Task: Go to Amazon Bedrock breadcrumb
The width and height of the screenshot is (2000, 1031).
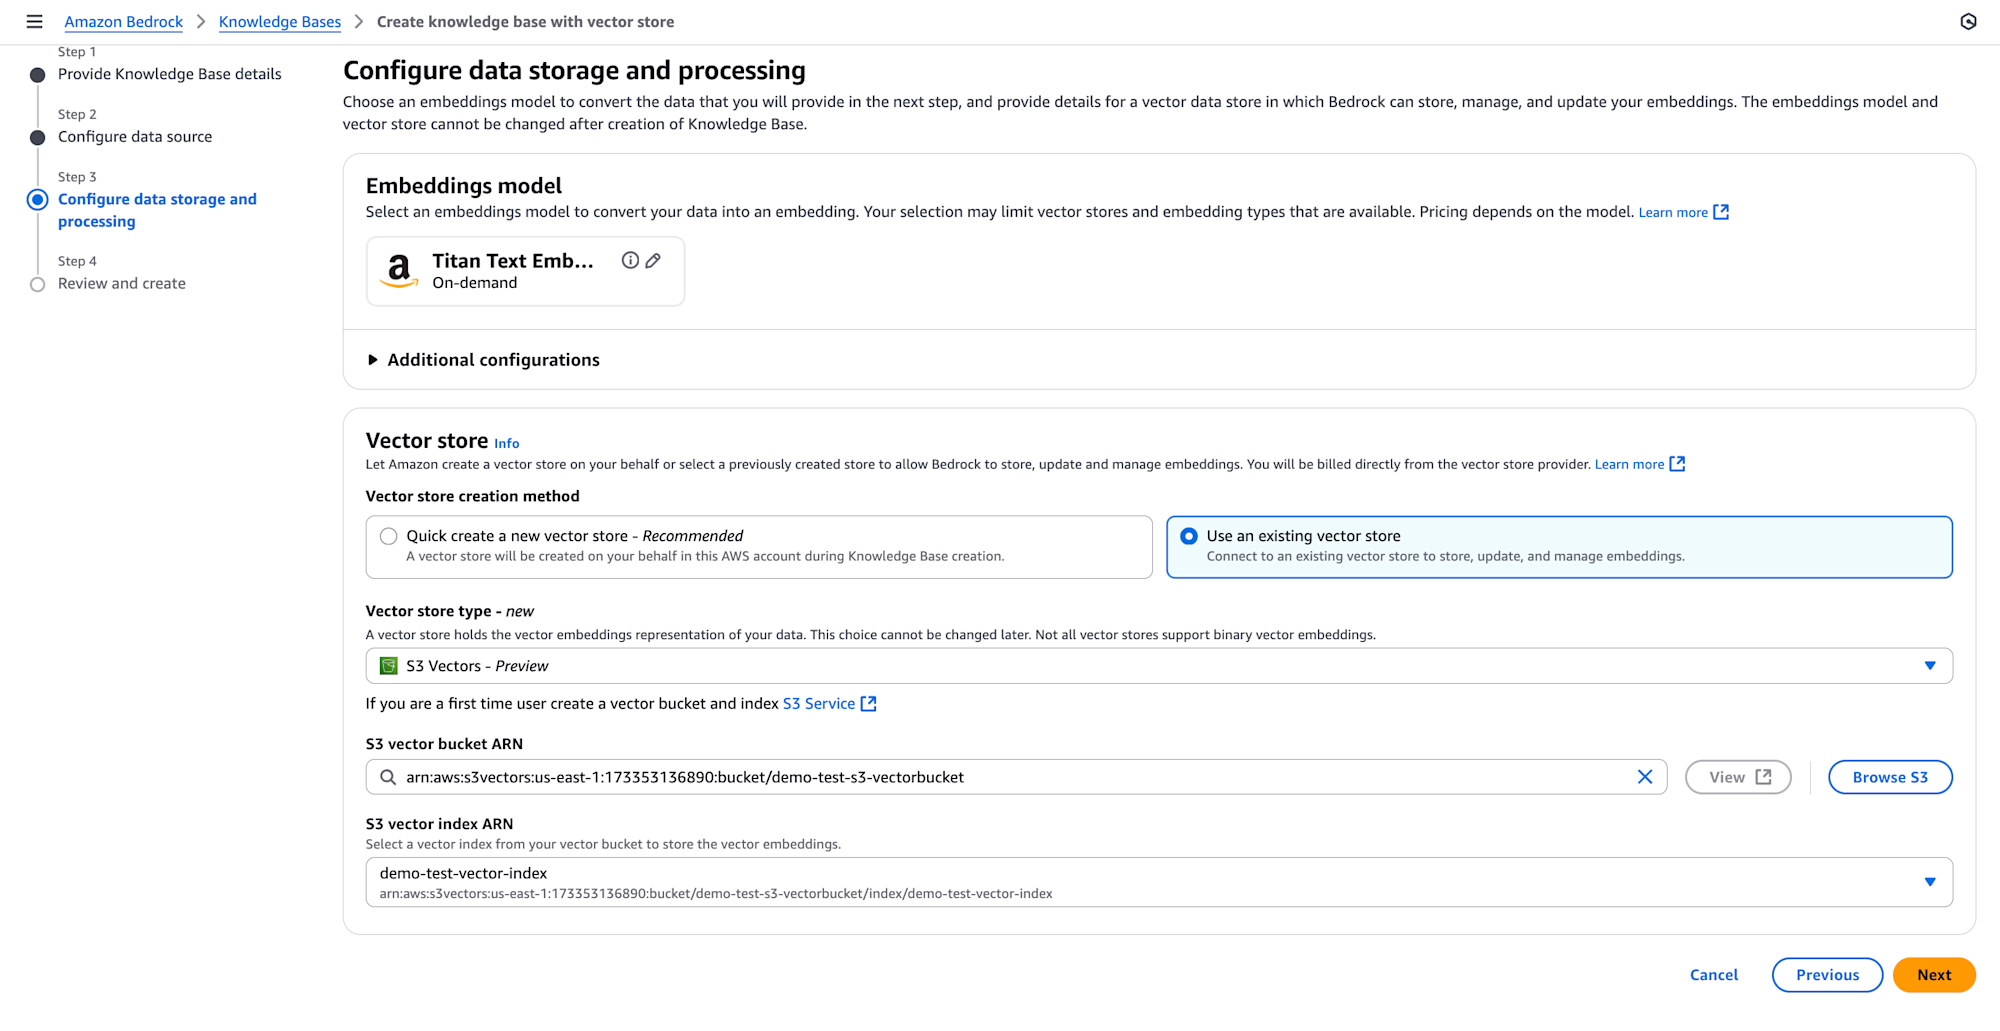Action: tap(124, 22)
